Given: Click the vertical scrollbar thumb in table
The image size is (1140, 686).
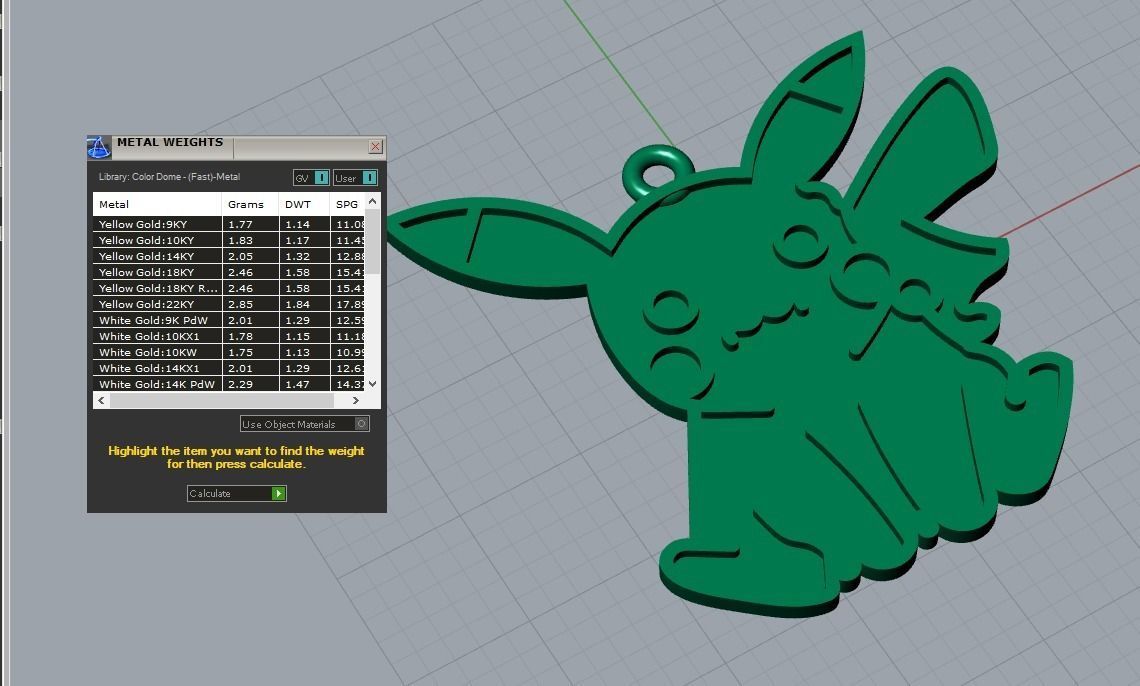Looking at the screenshot, I should tap(372, 242).
